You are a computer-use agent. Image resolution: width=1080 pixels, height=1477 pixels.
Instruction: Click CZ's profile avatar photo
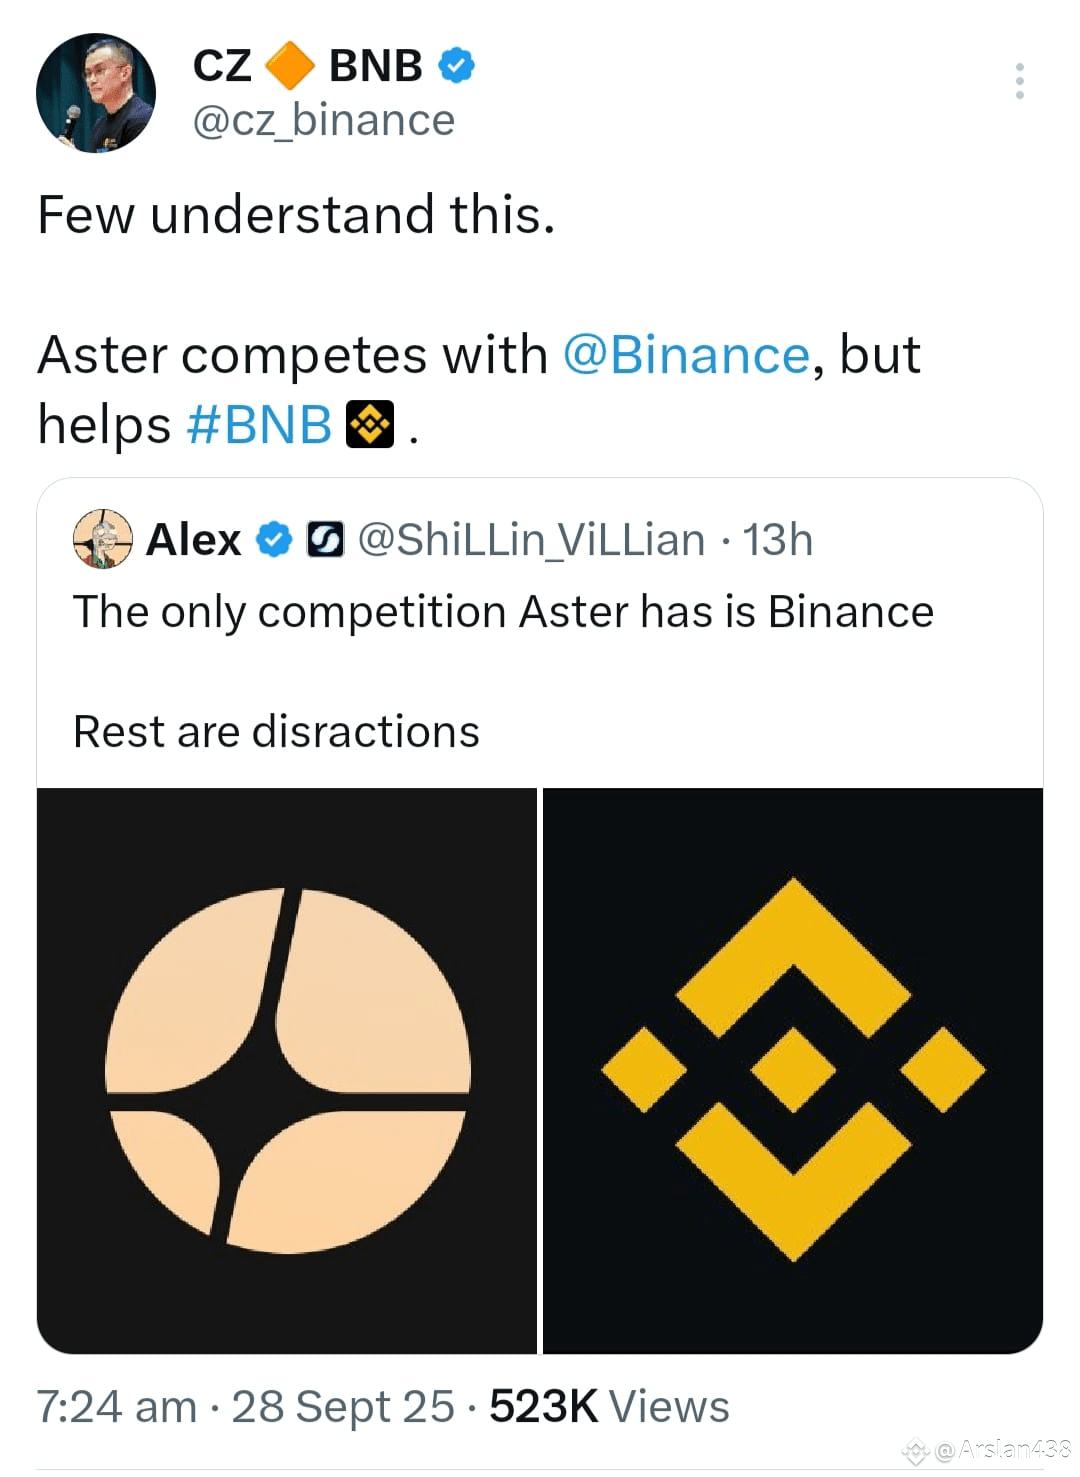(x=97, y=91)
